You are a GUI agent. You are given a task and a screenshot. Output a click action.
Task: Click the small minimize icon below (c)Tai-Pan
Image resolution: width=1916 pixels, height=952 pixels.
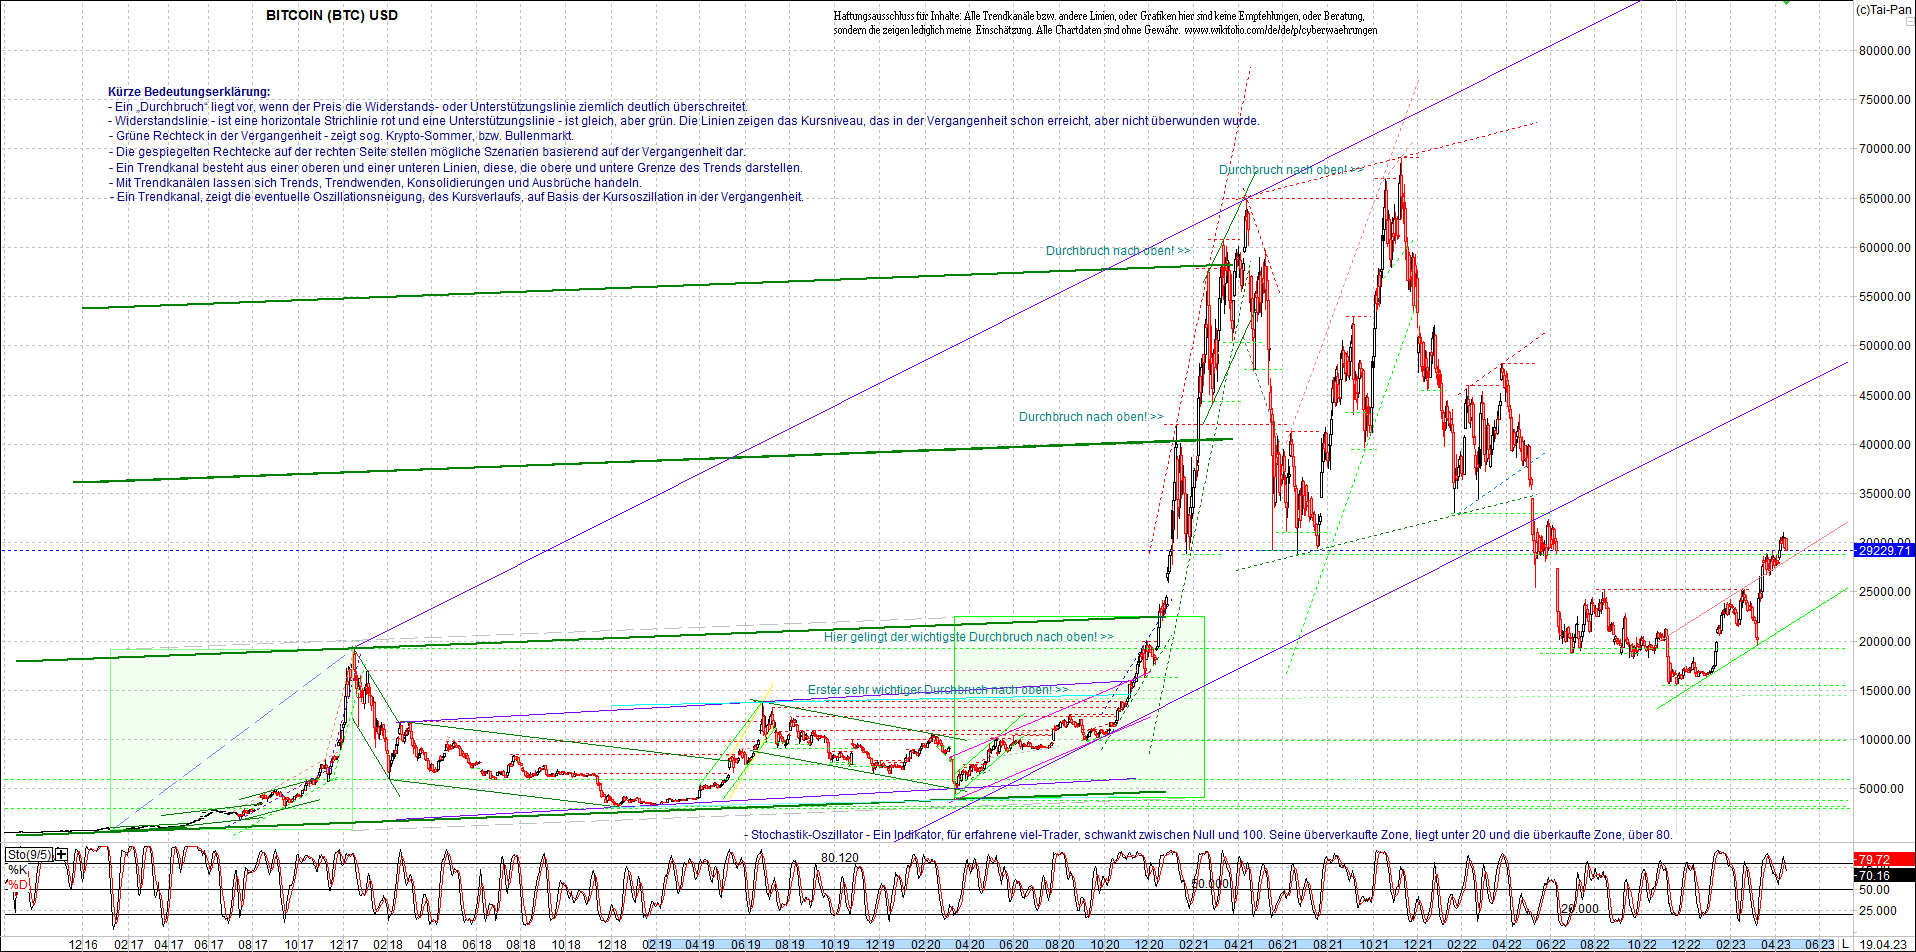(x=1909, y=21)
